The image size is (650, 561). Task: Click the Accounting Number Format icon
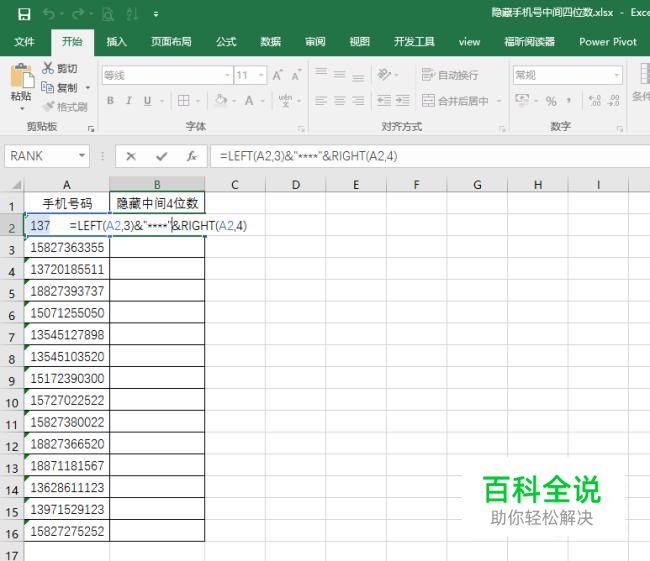(522, 101)
